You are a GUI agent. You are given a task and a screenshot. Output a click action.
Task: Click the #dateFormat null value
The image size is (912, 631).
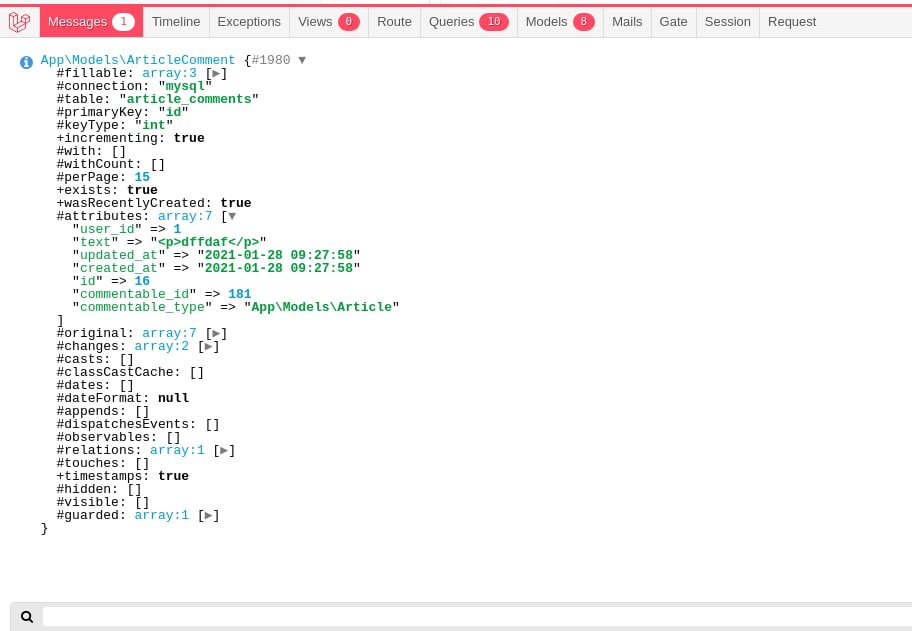tap(173, 398)
